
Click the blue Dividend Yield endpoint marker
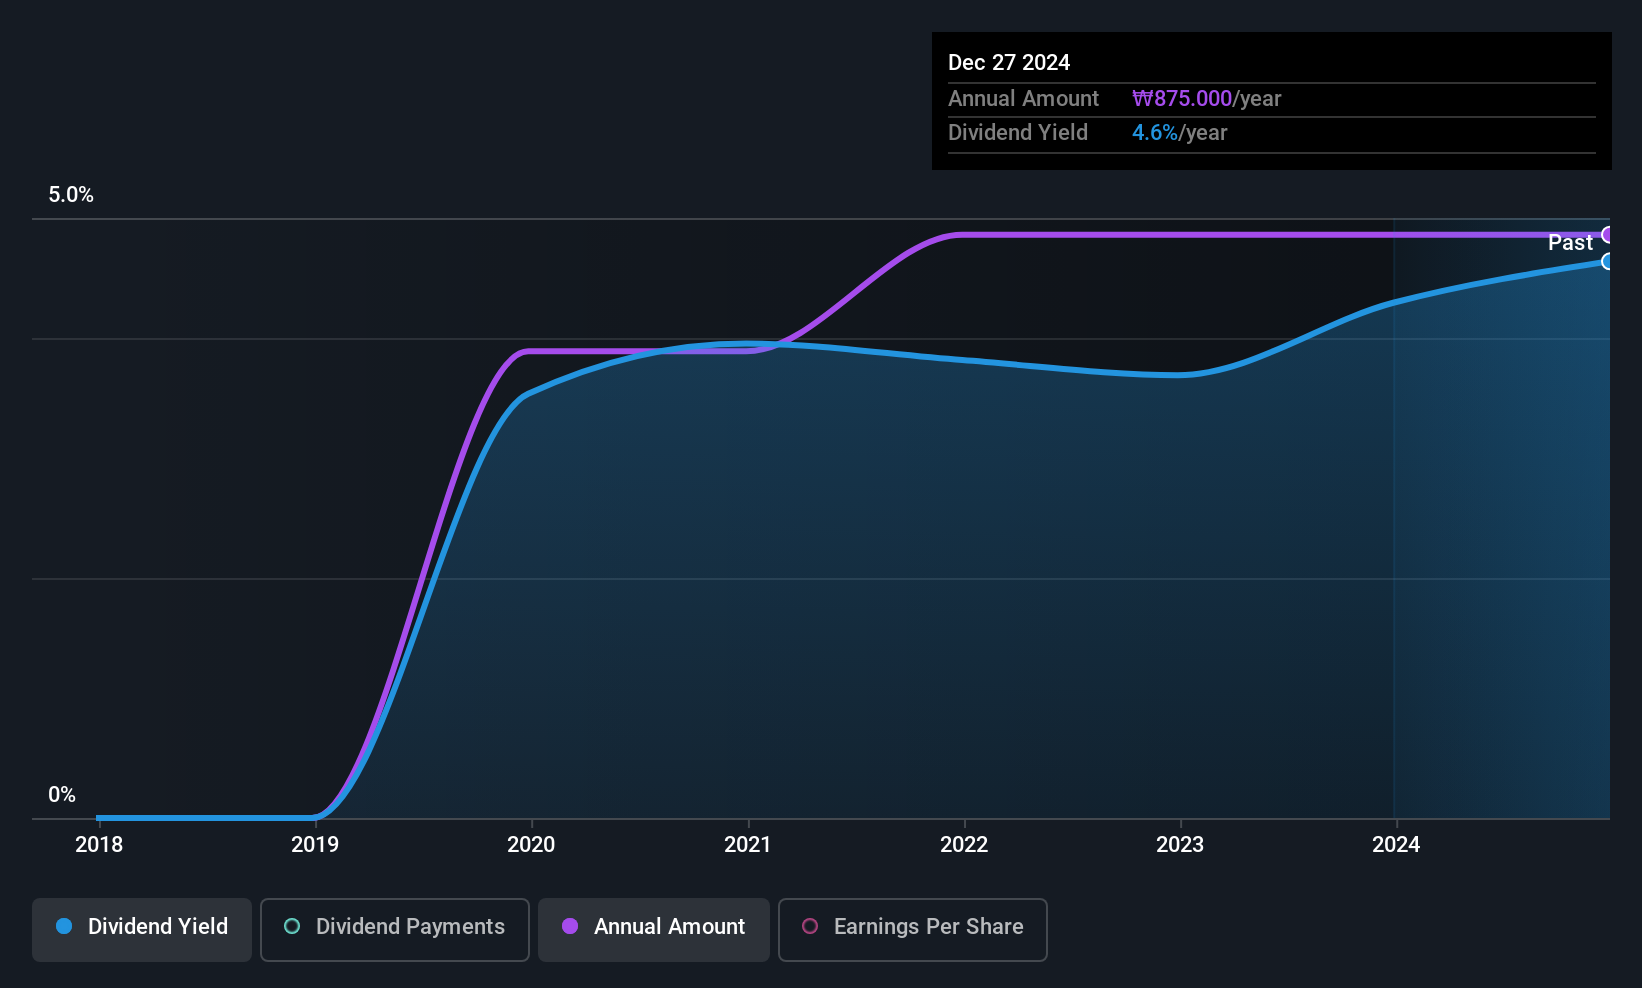click(1607, 262)
